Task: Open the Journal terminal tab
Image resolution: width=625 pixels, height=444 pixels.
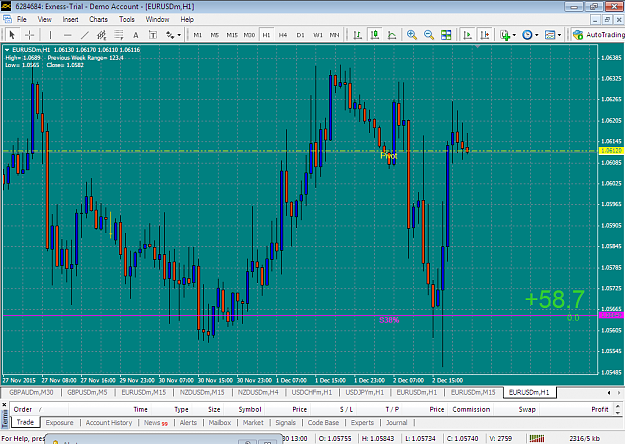Action: (x=397, y=422)
